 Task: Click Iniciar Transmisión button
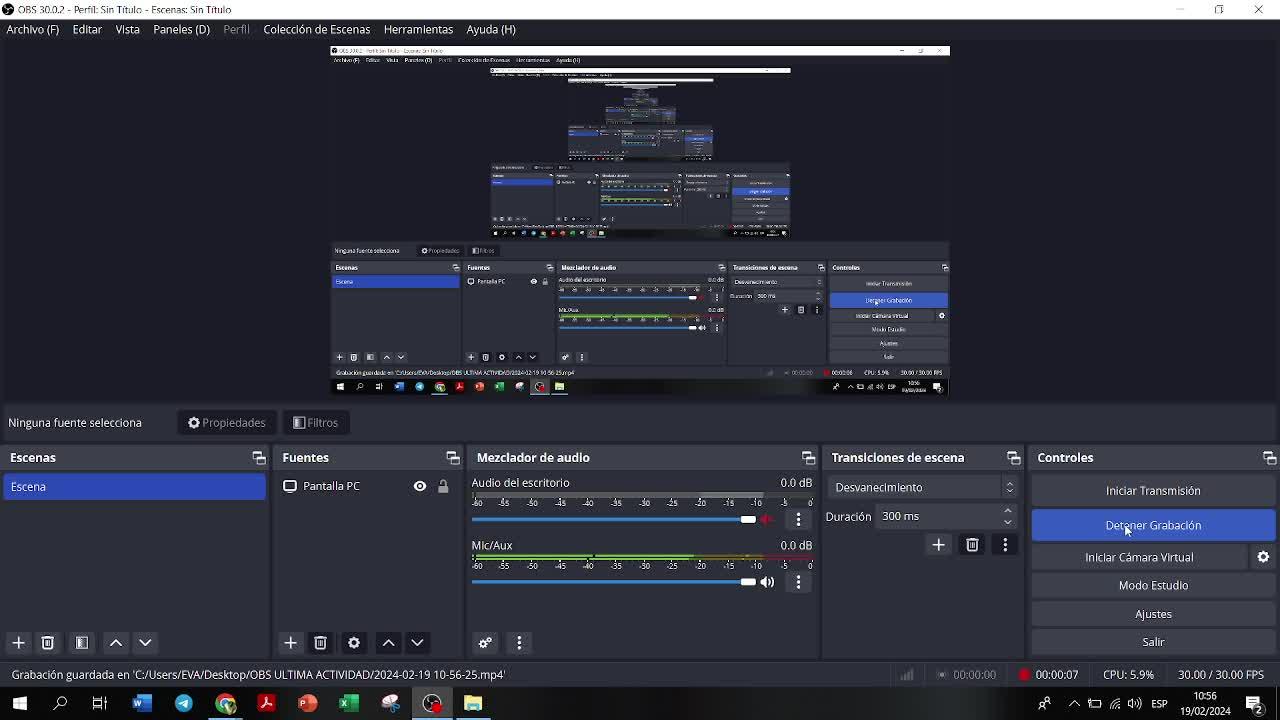[1153, 490]
